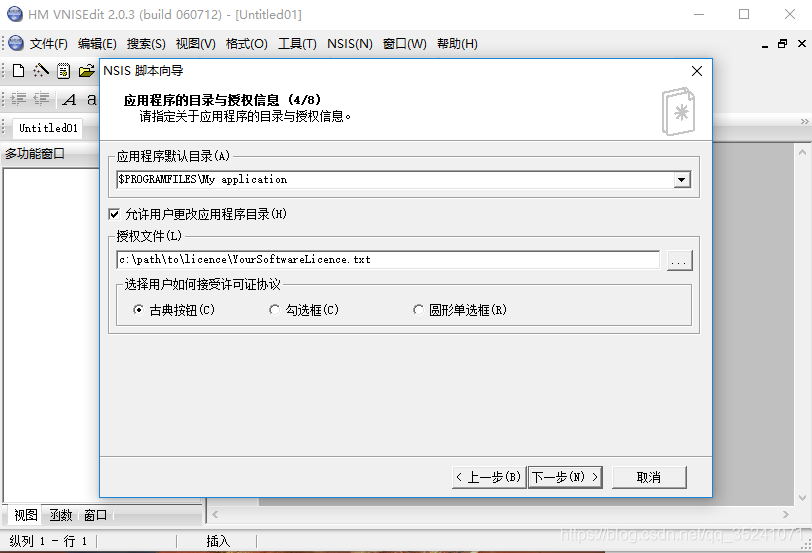Viewport: 812px width, 553px height.
Task: Click the editor vertical scrollbar down arrow
Action: tap(802, 498)
